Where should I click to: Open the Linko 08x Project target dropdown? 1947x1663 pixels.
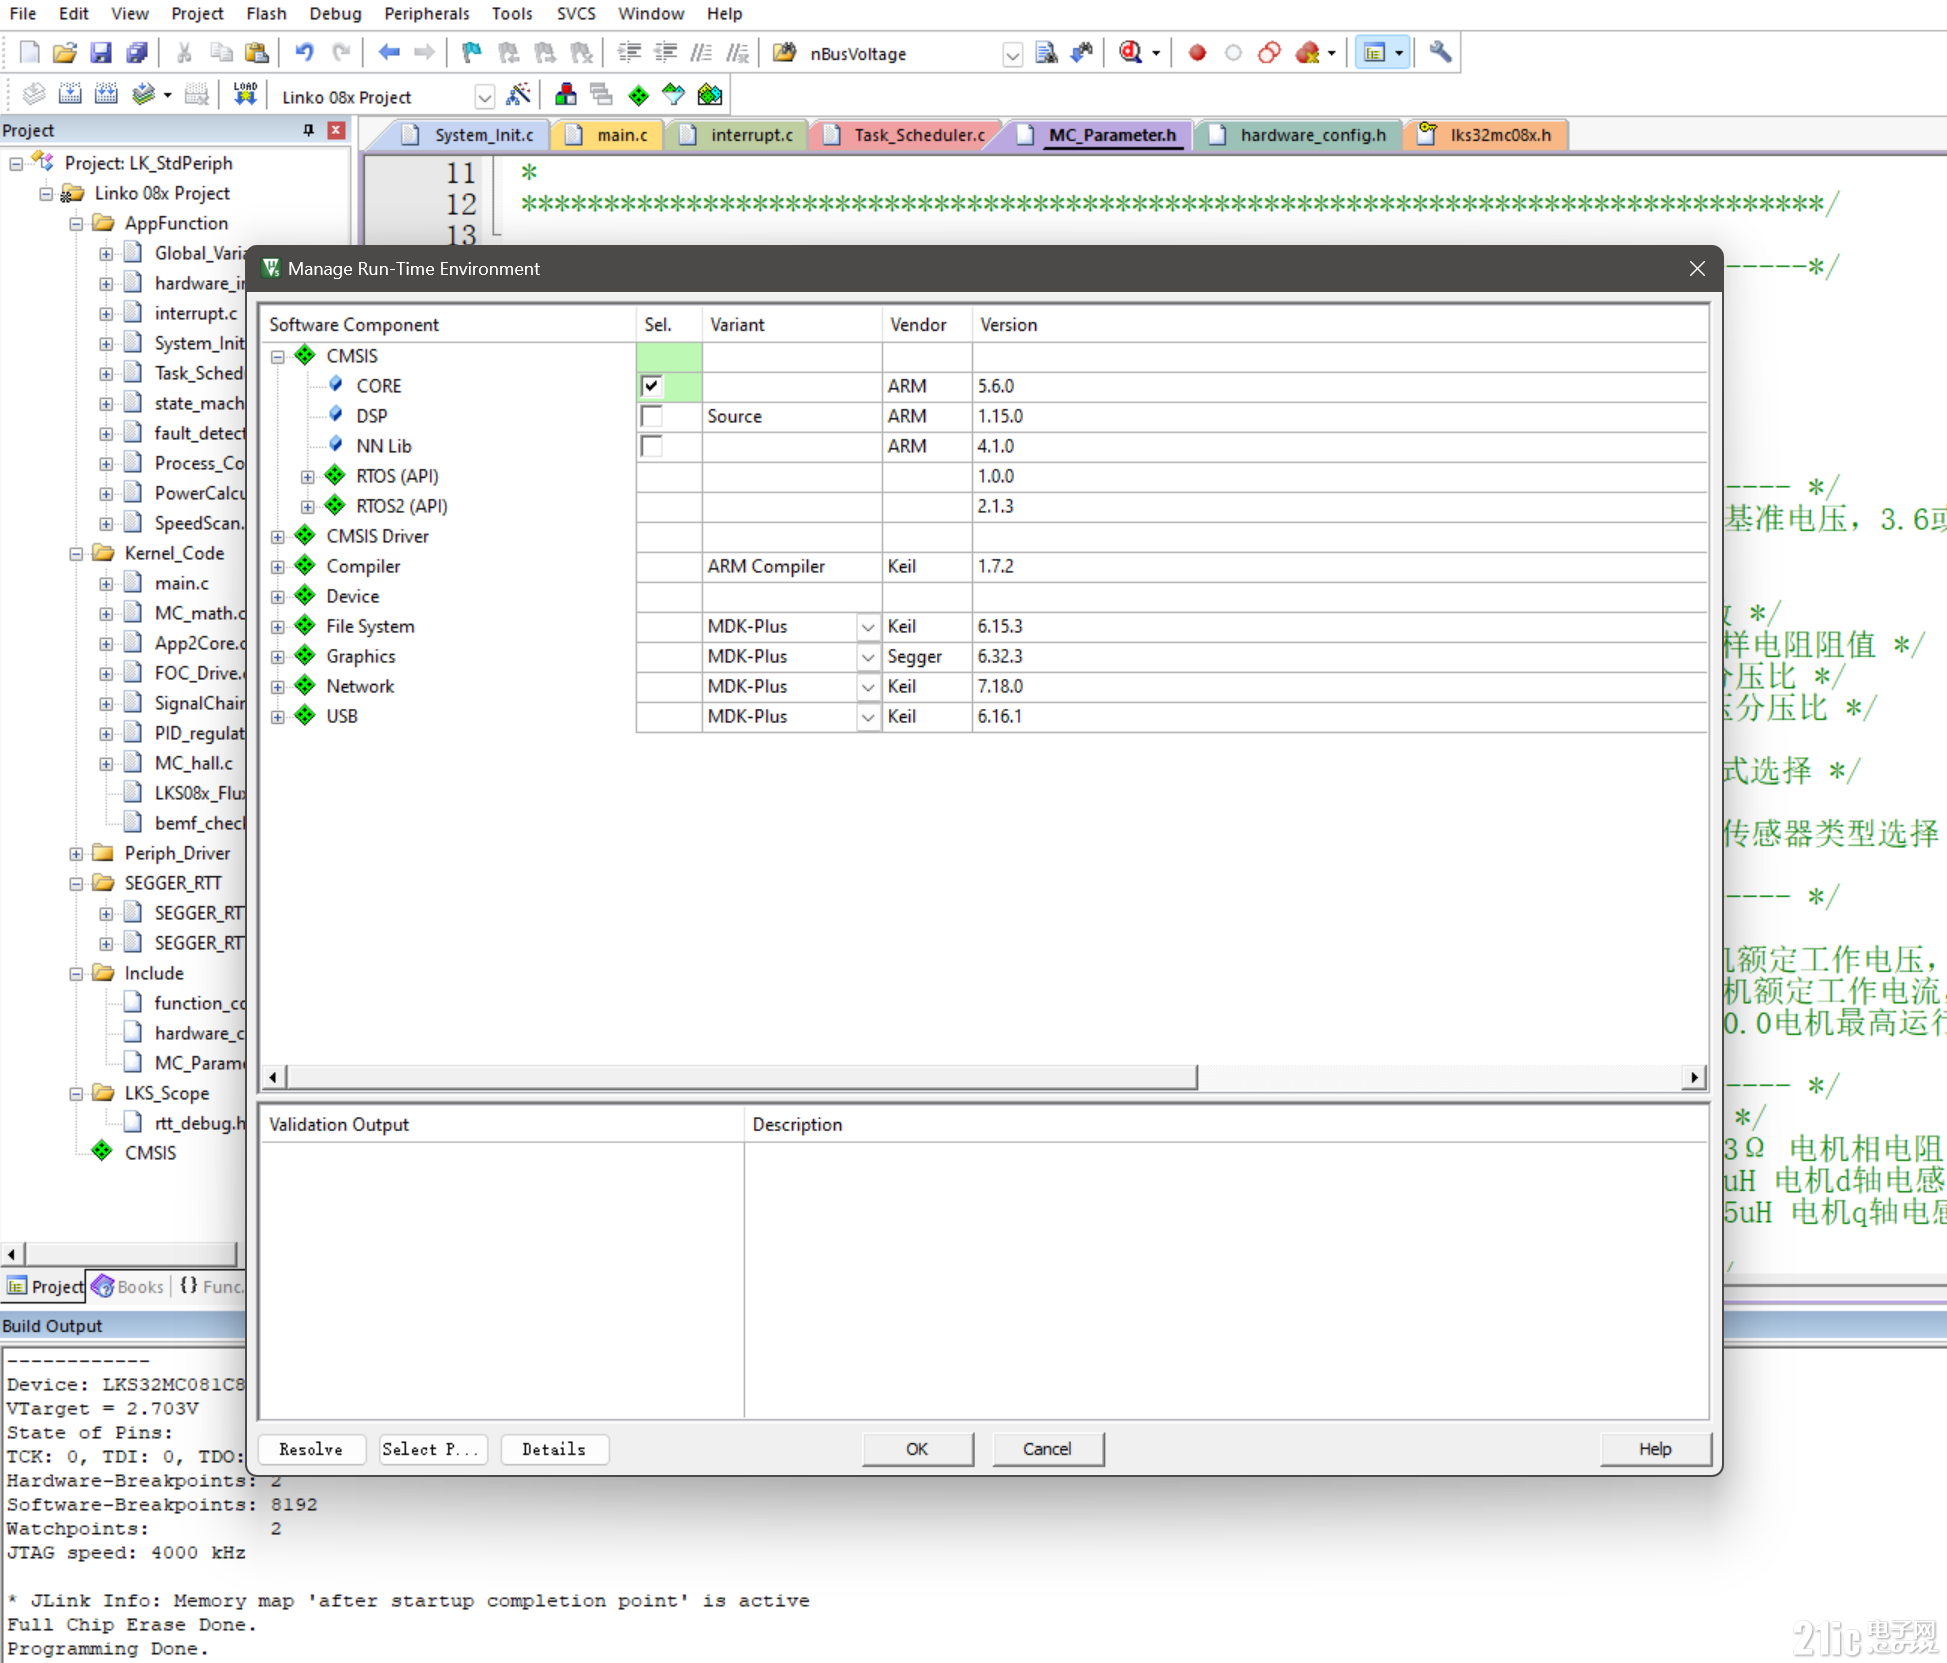click(484, 97)
